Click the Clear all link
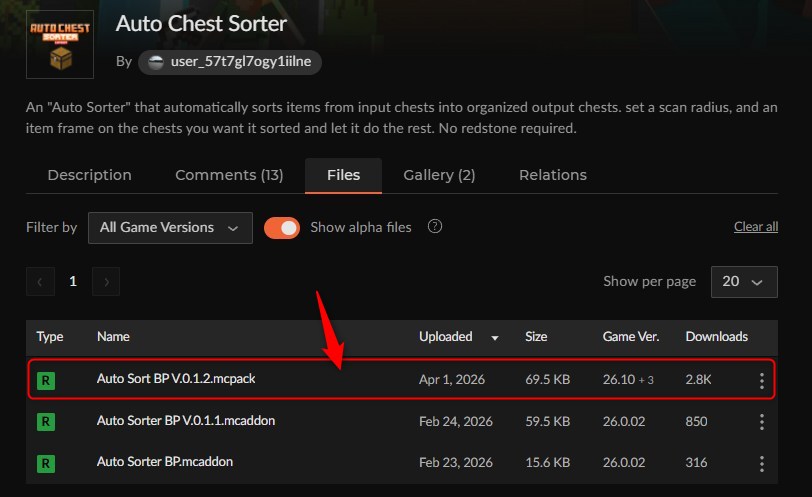The width and height of the screenshot is (812, 497). (x=756, y=227)
